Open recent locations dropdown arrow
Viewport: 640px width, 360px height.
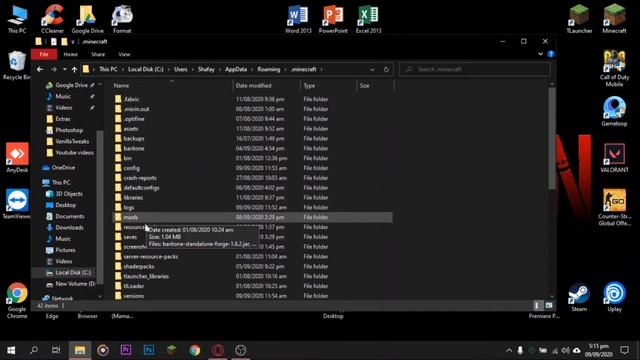pyautogui.click(x=64, y=69)
